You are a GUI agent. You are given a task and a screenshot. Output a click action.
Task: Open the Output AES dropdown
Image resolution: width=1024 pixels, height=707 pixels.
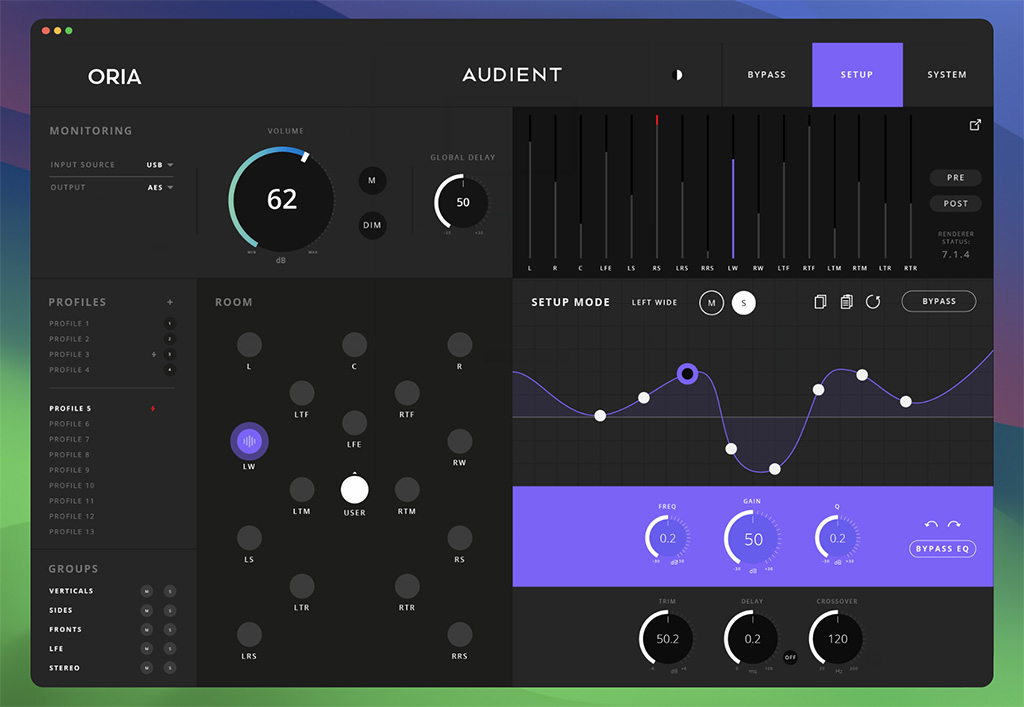pyautogui.click(x=161, y=188)
